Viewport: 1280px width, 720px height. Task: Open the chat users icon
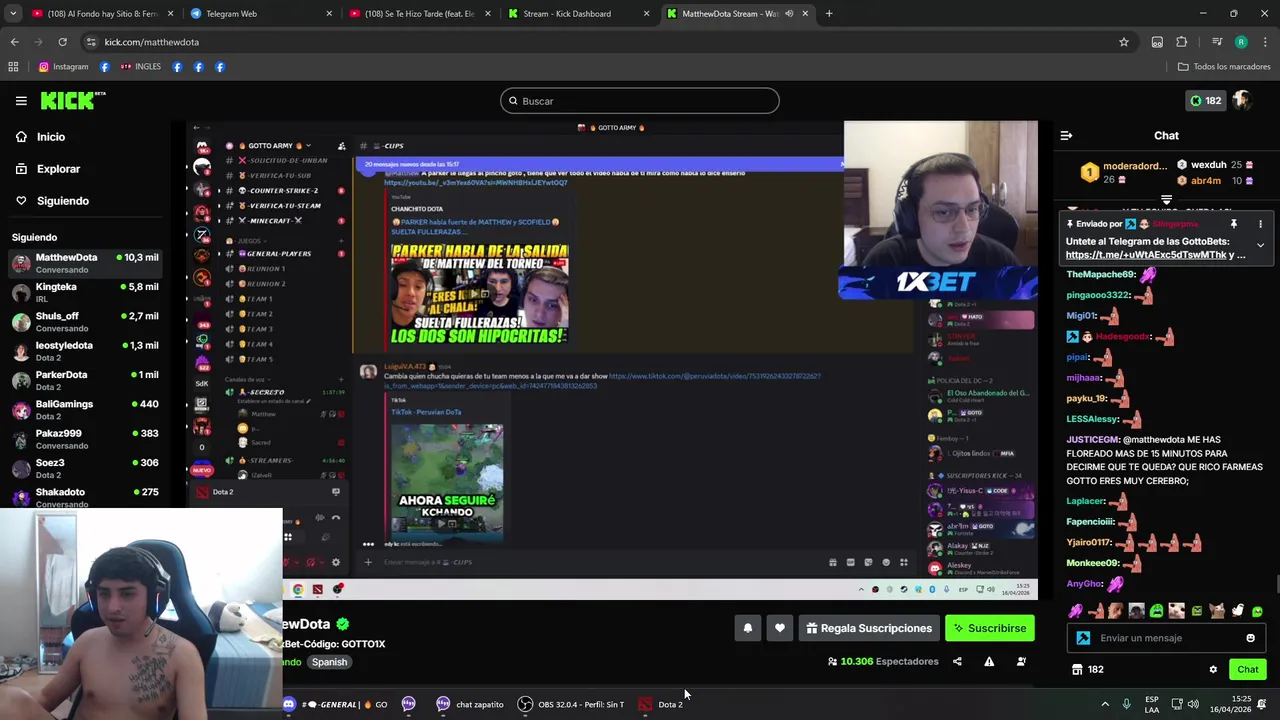click(1021, 662)
